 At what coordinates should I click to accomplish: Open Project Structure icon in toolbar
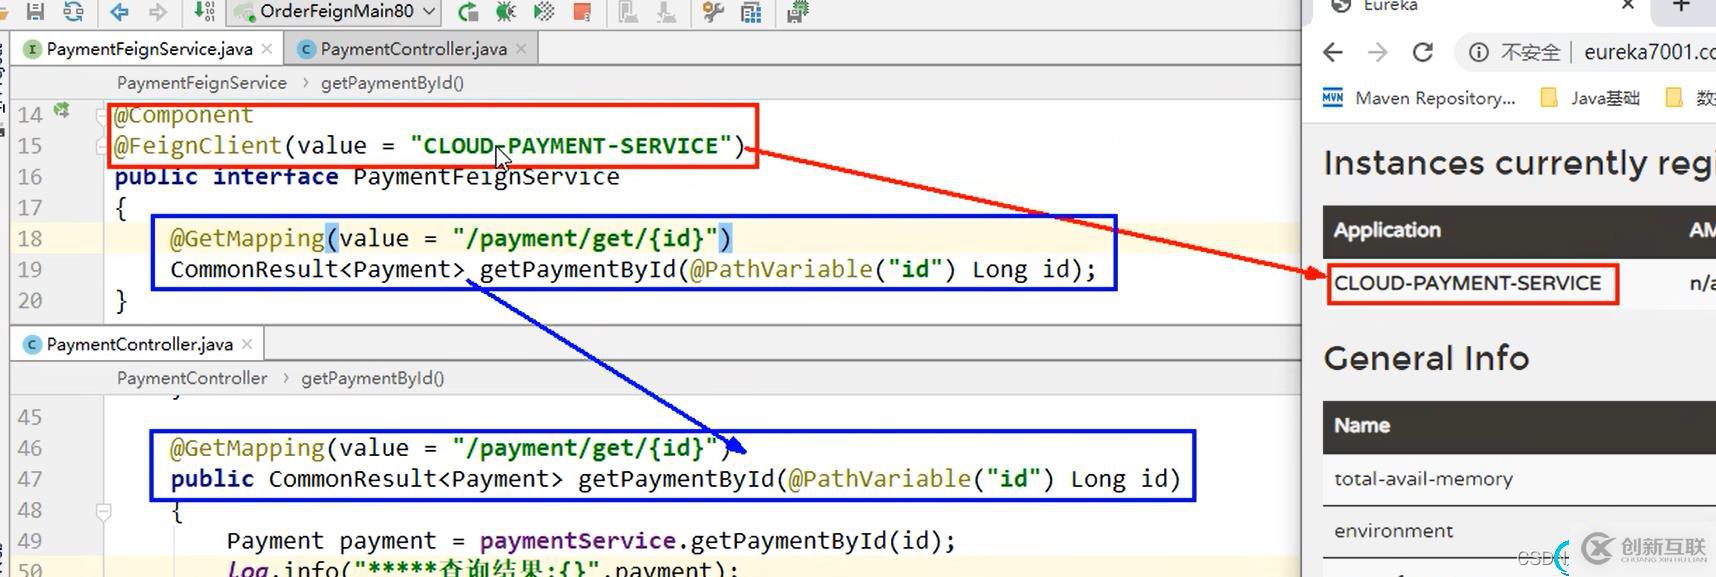(751, 12)
